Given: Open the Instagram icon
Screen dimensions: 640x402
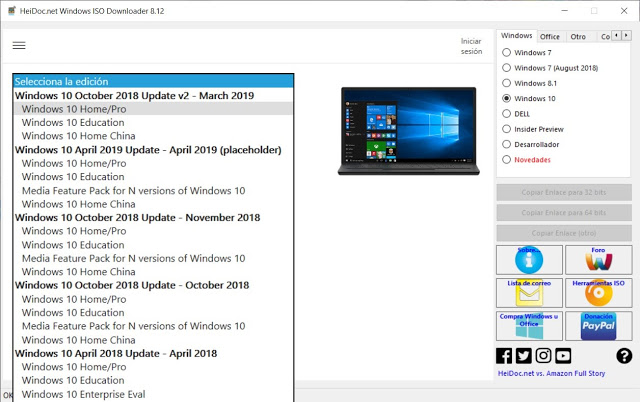Looking at the screenshot, I should 543,356.
